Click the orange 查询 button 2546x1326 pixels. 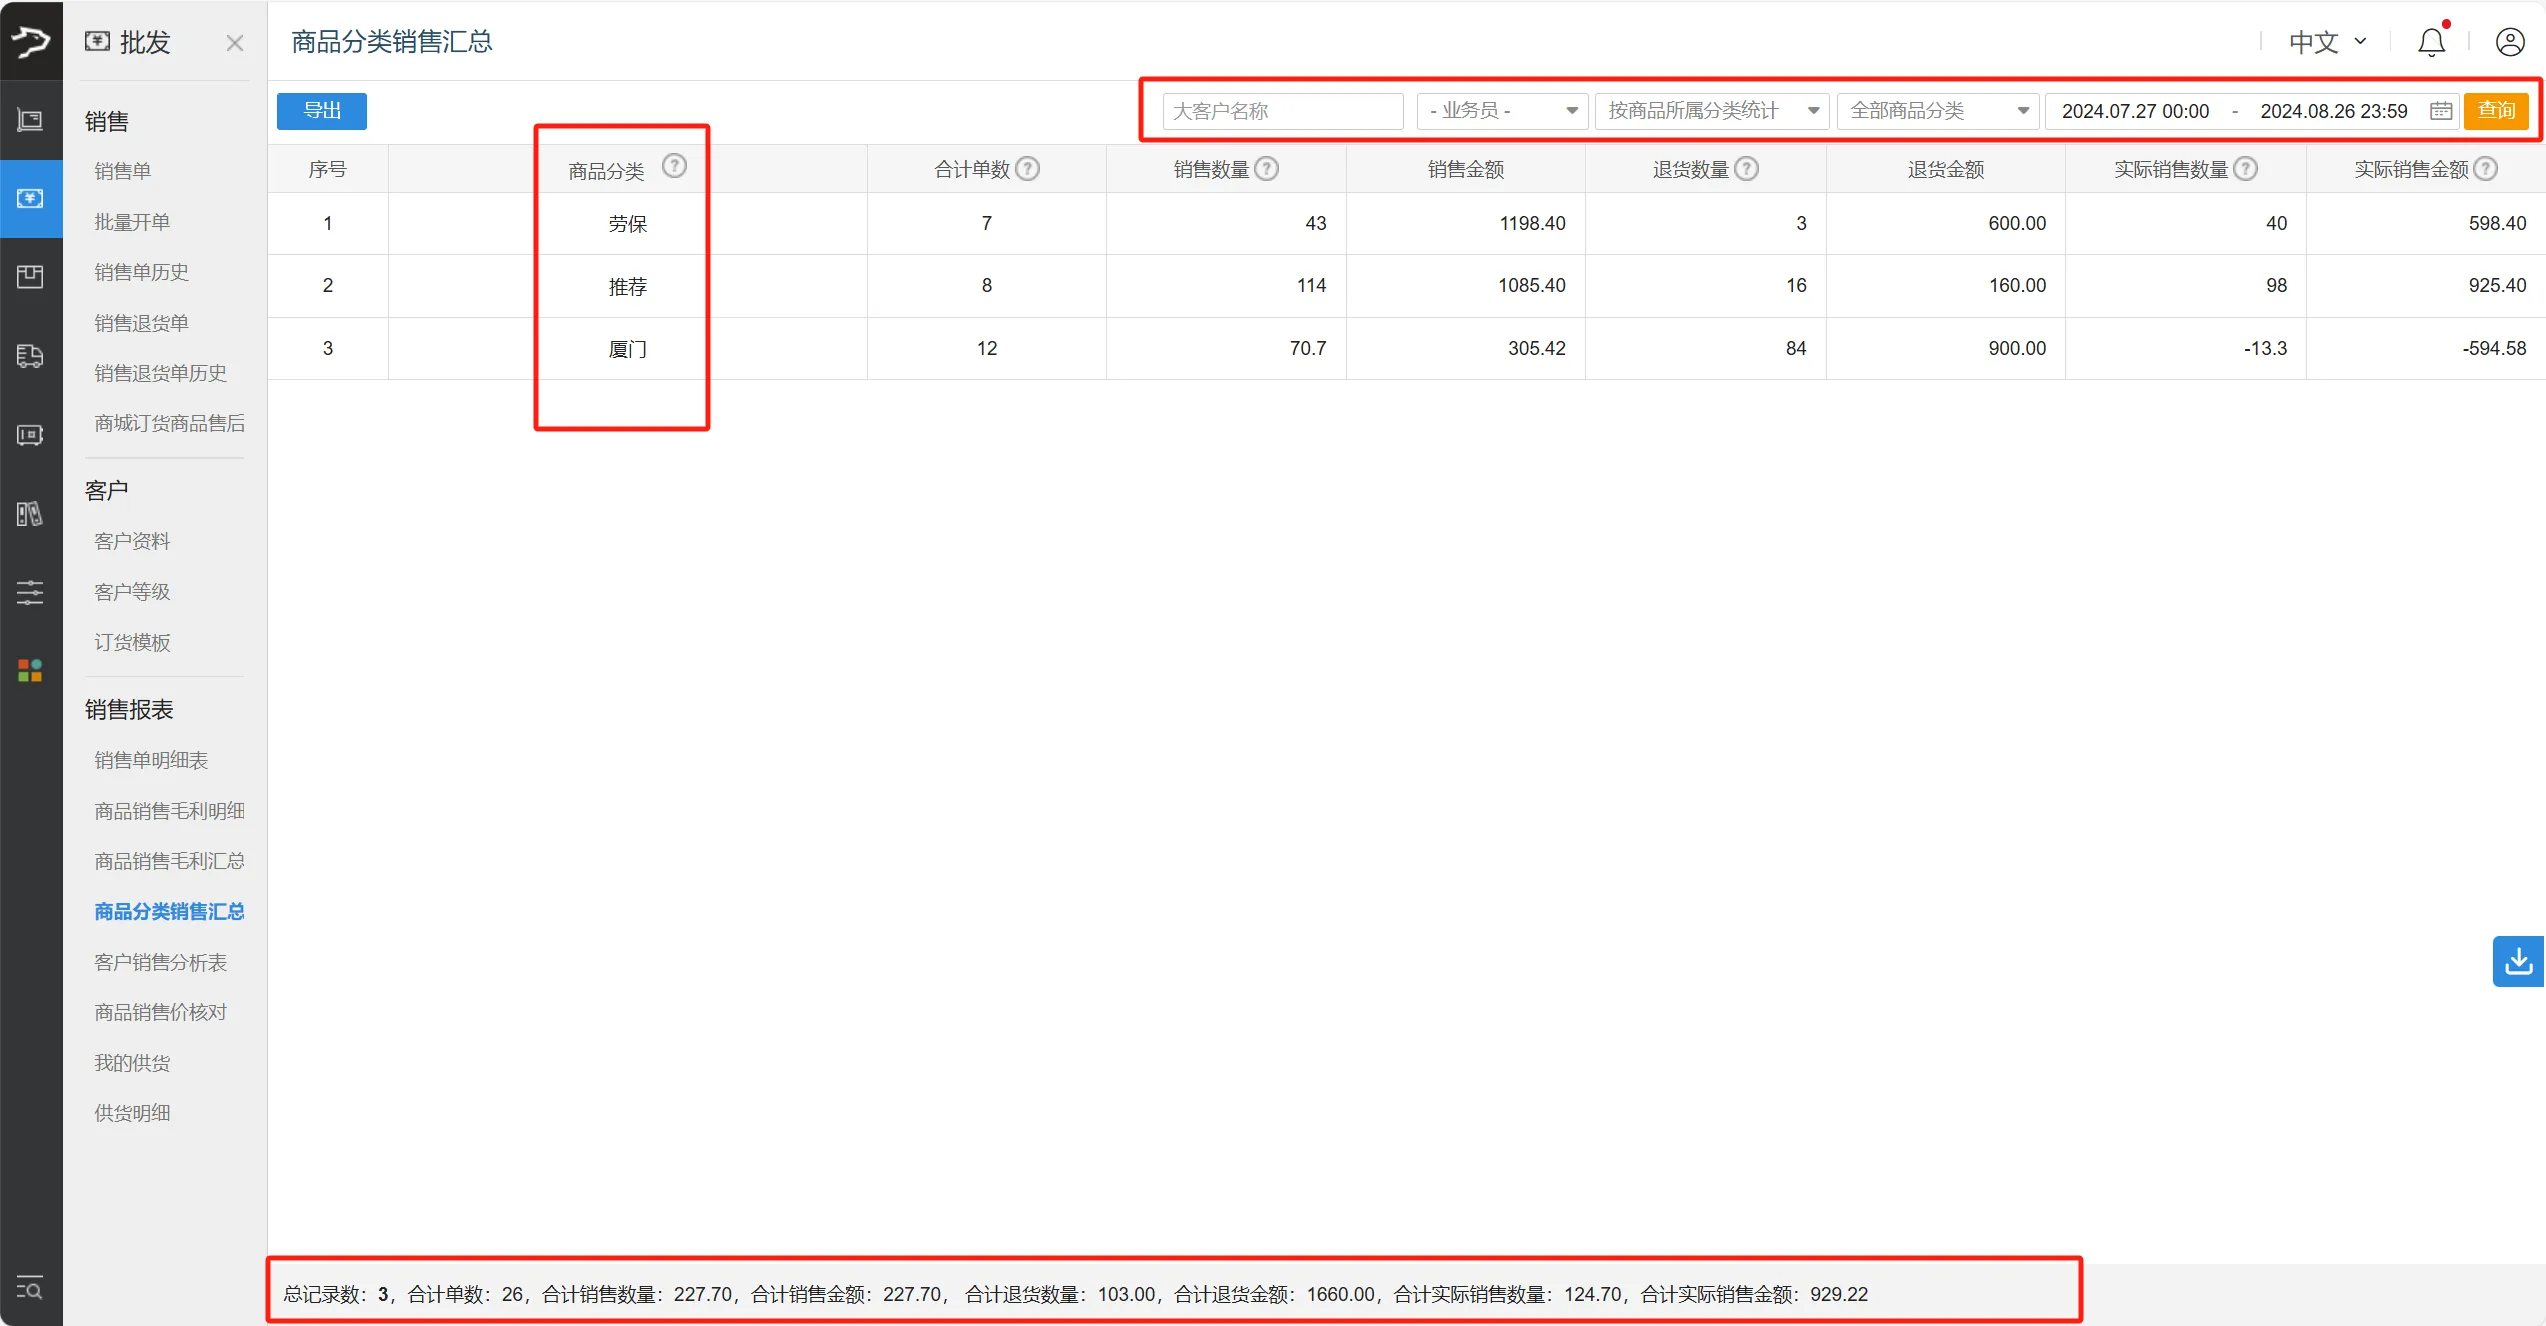pyautogui.click(x=2496, y=111)
